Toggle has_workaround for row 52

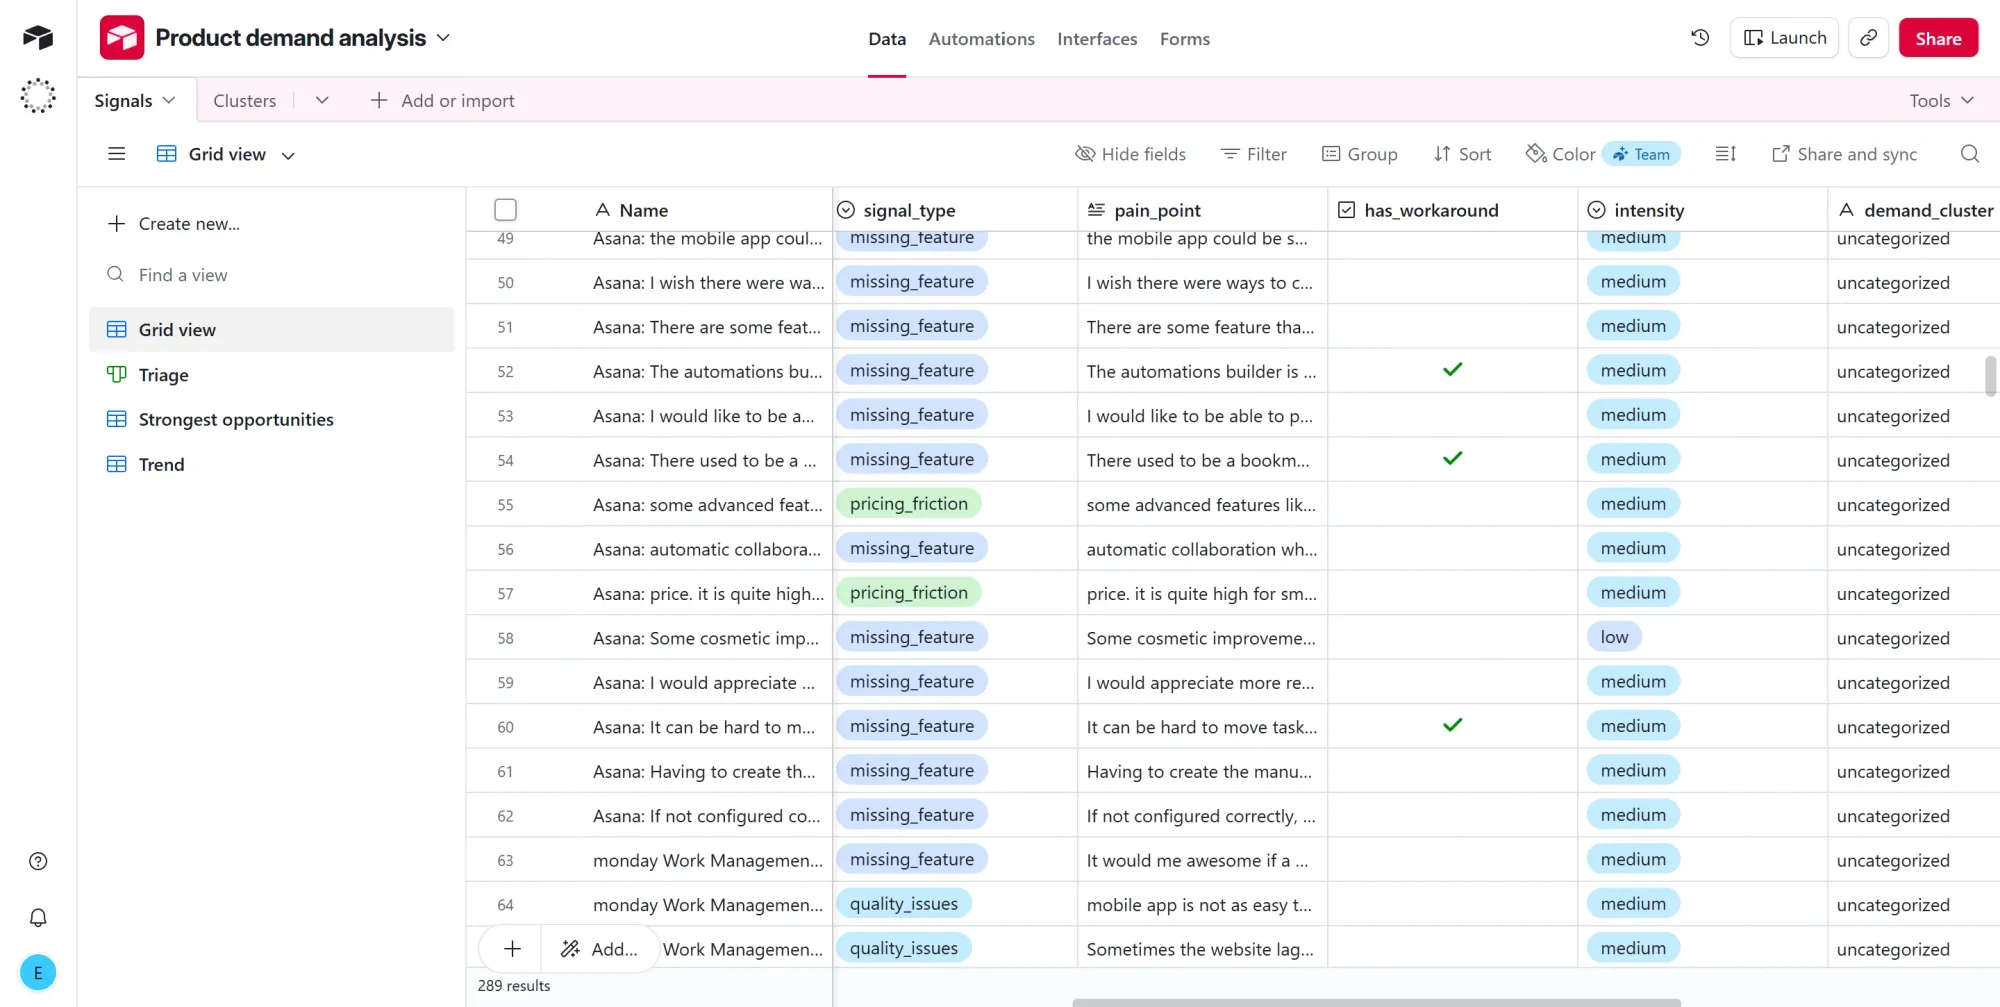pos(1453,371)
